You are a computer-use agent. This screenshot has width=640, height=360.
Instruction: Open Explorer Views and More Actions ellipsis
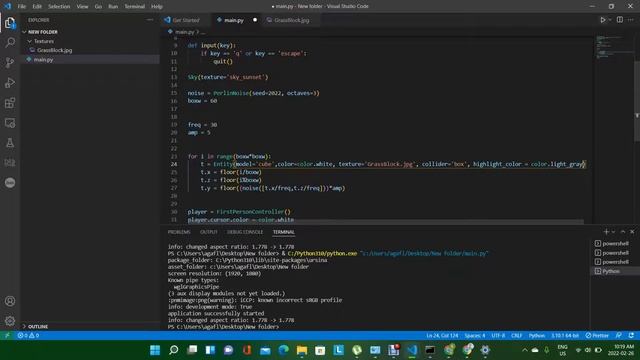pyautogui.click(x=150, y=20)
